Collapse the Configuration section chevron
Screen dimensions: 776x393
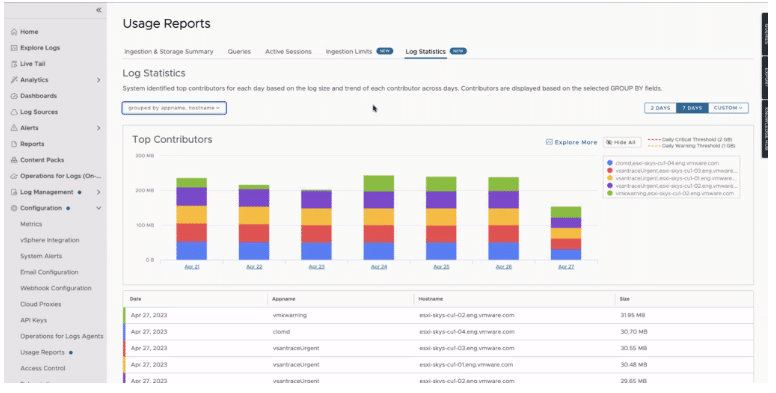(x=98, y=208)
